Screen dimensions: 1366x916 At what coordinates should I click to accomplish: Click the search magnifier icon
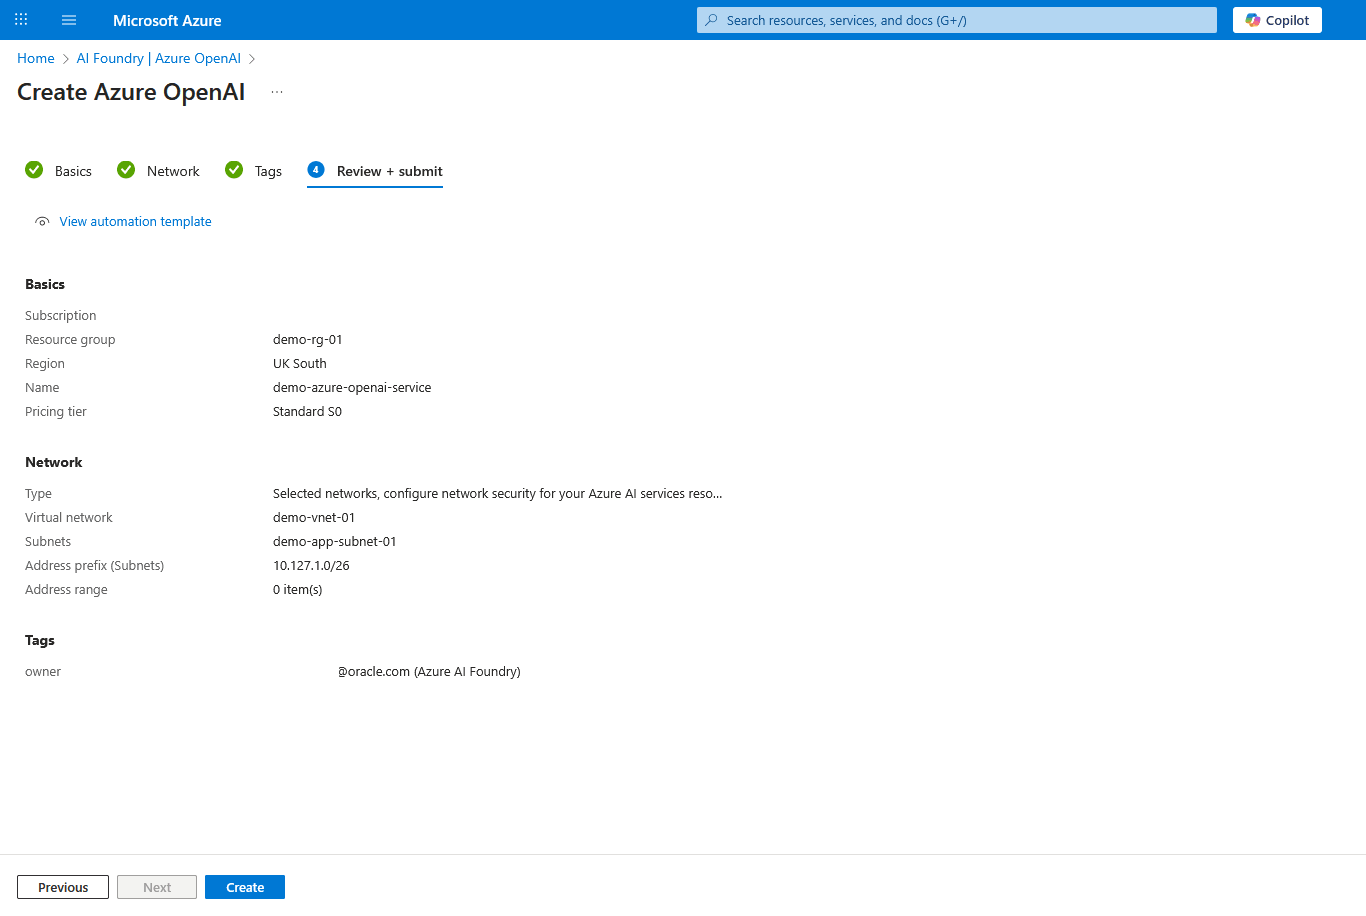(710, 19)
